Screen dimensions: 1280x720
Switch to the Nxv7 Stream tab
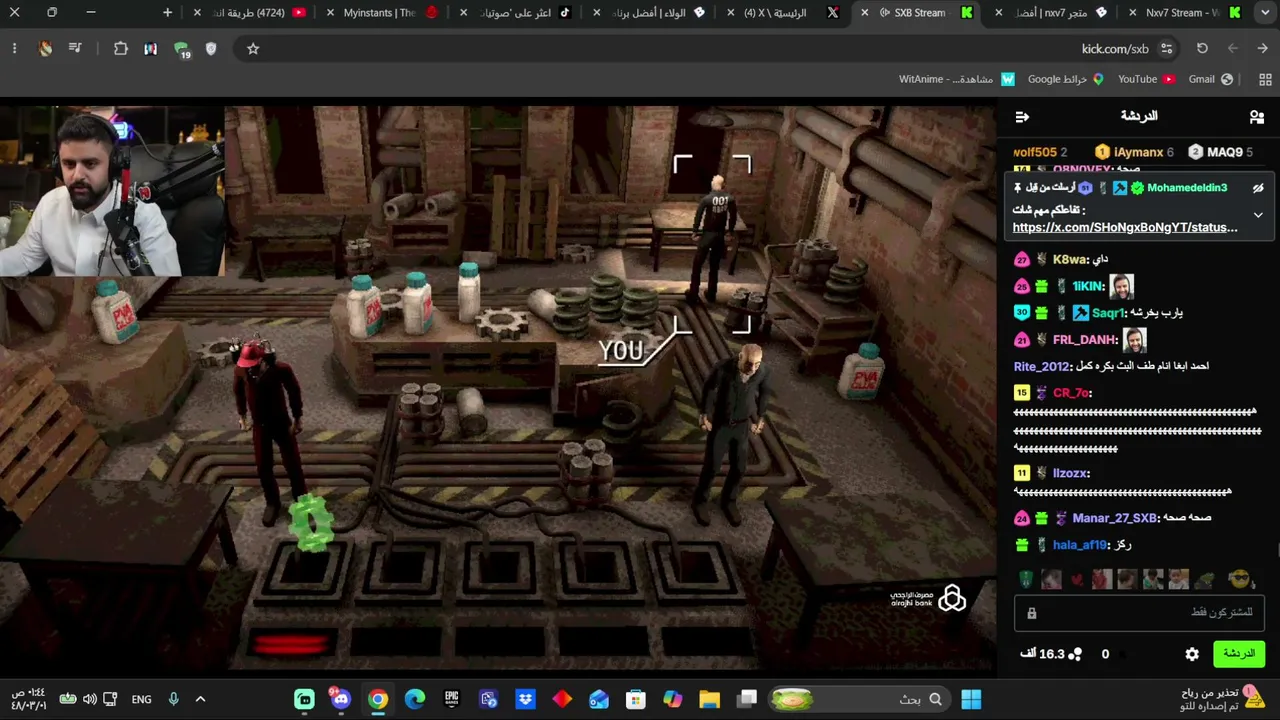(x=1181, y=13)
